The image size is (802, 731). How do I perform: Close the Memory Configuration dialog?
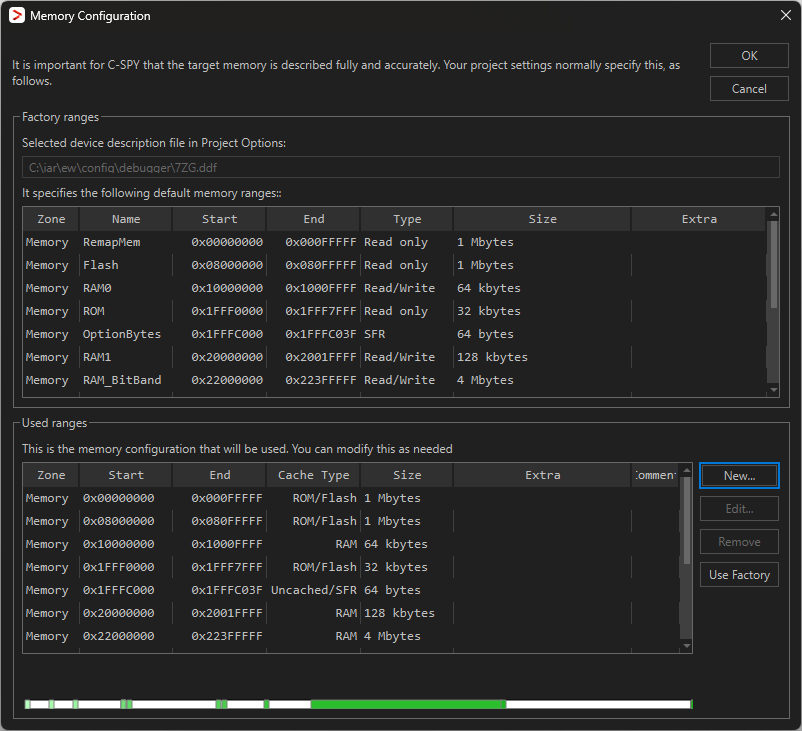click(786, 15)
